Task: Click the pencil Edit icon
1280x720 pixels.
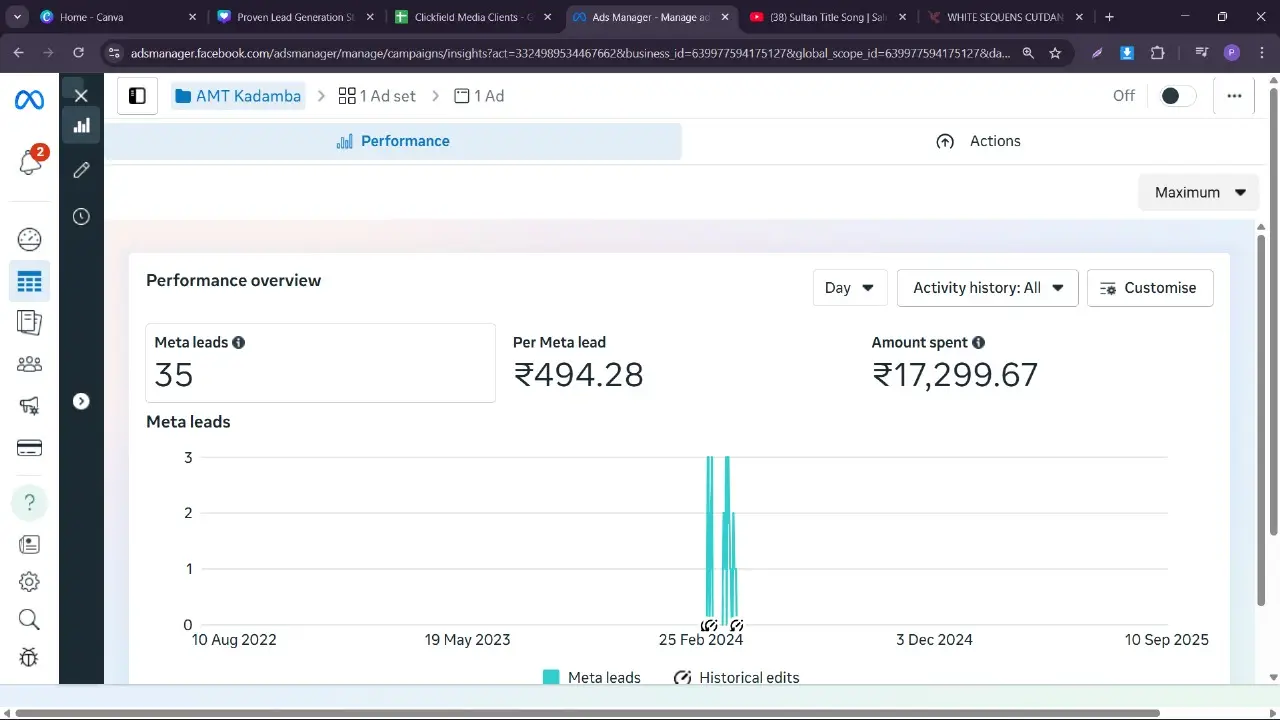Action: [x=81, y=170]
